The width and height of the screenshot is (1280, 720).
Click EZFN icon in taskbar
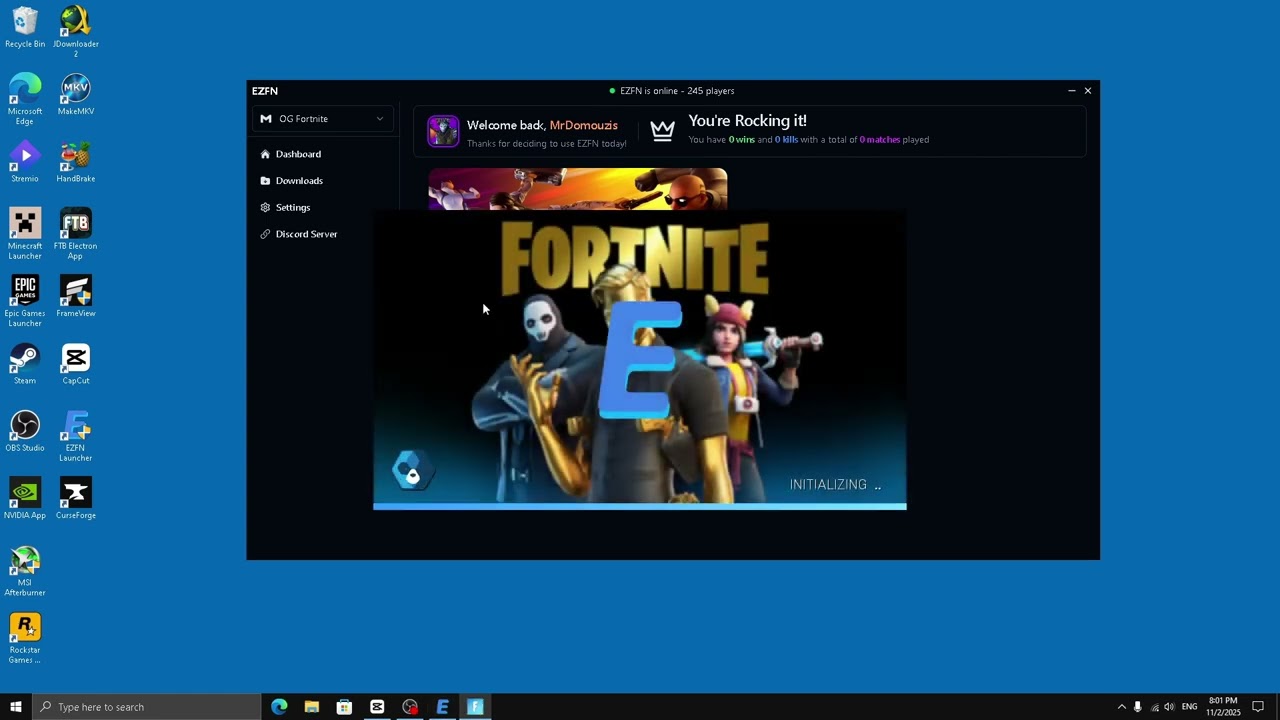(442, 707)
